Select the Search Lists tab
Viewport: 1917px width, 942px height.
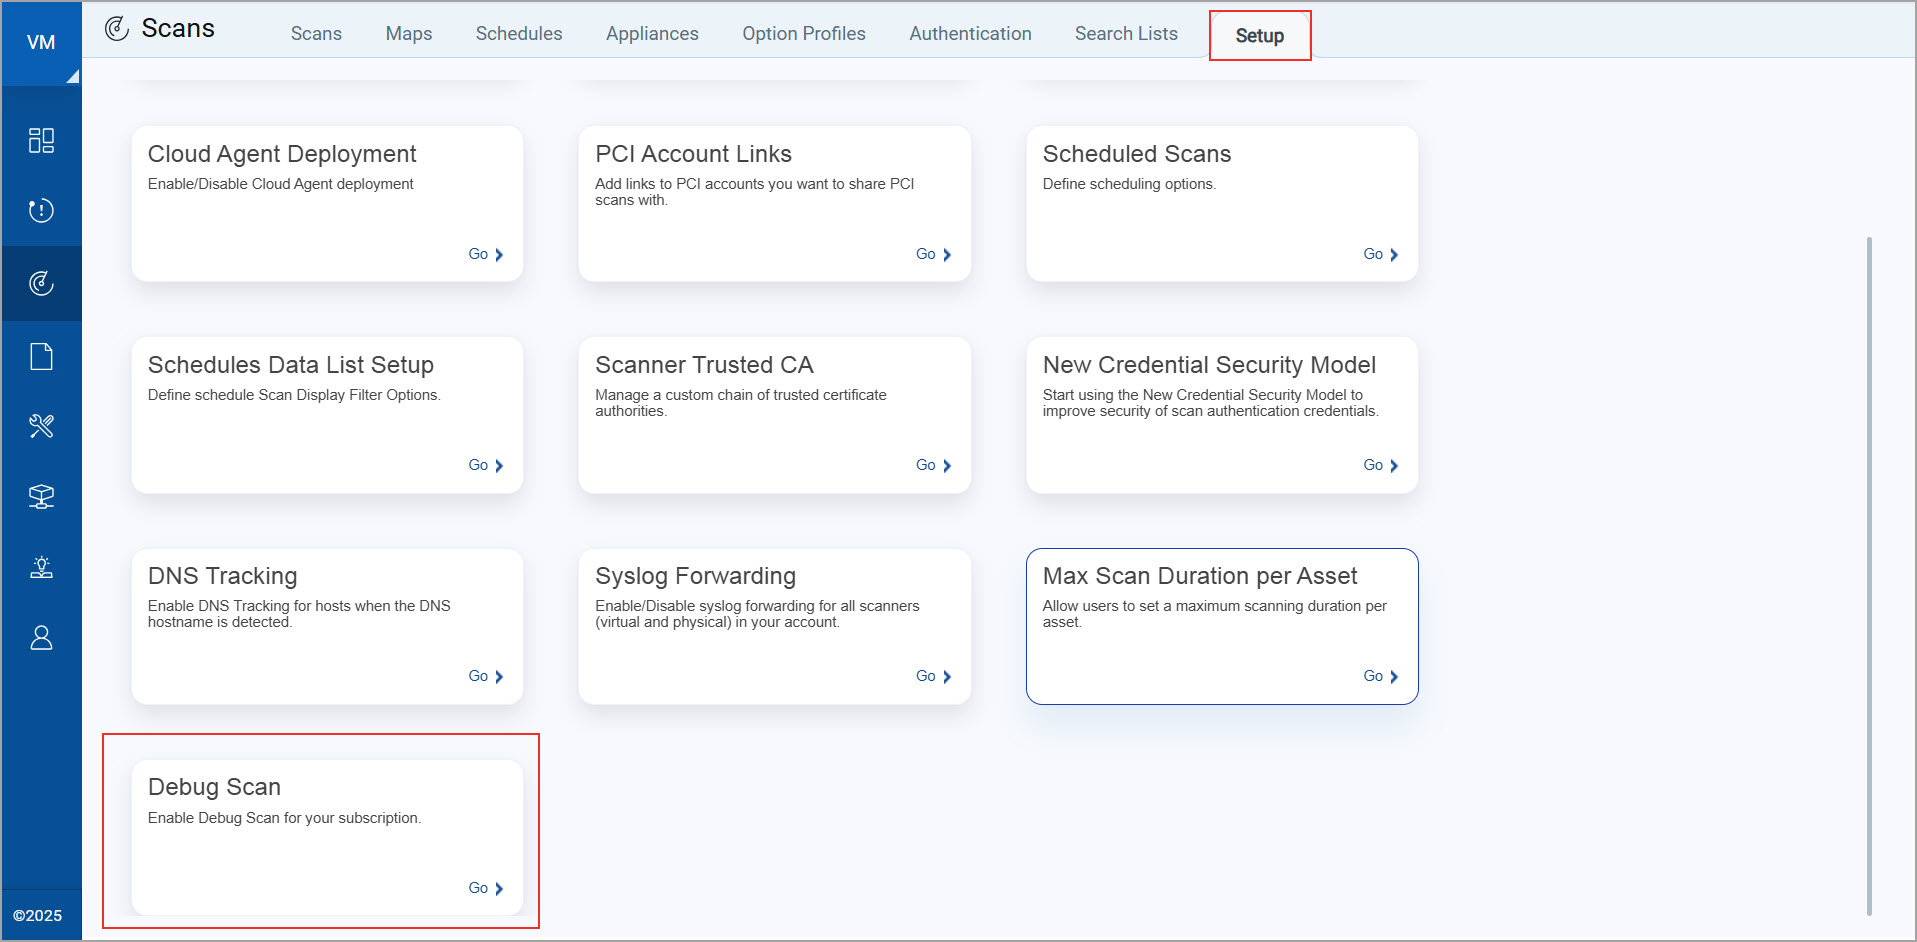coord(1125,34)
